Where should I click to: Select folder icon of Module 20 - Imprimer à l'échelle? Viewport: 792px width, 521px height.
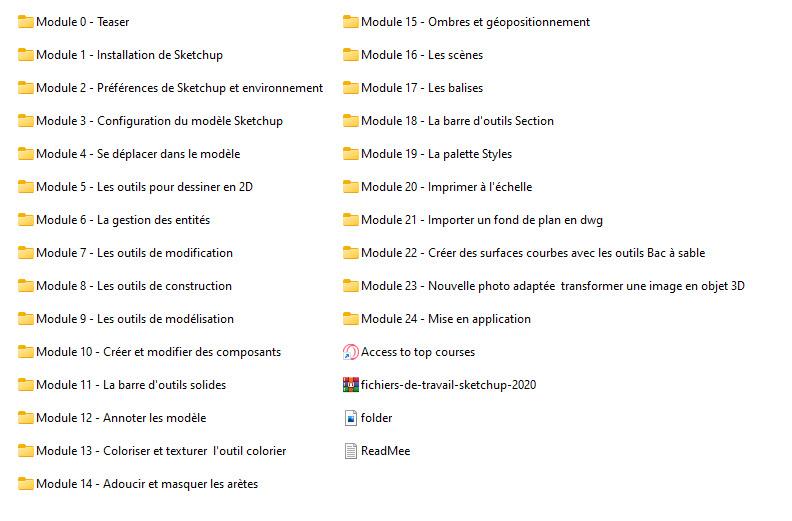(351, 187)
